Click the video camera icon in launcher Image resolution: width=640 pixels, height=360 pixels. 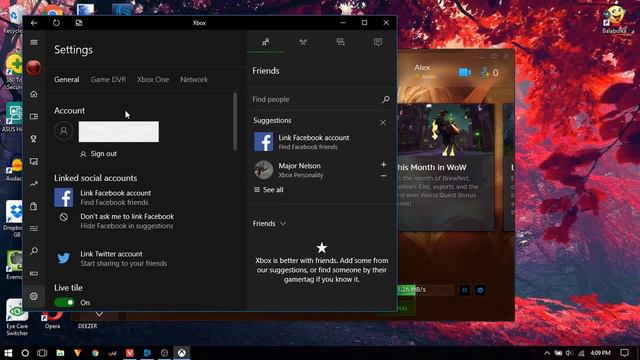(x=464, y=72)
